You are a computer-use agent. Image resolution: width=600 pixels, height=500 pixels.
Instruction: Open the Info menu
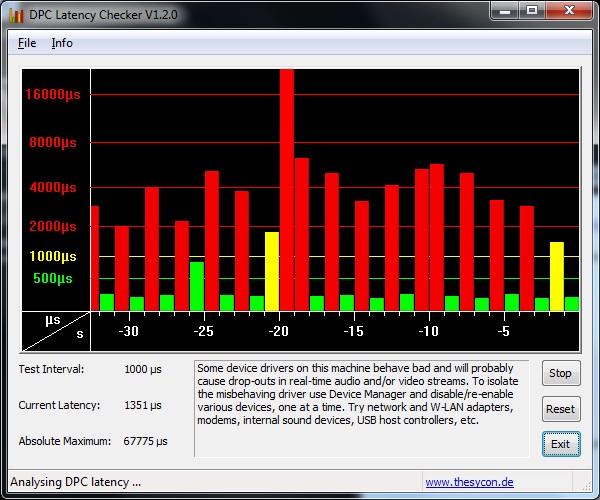point(62,43)
